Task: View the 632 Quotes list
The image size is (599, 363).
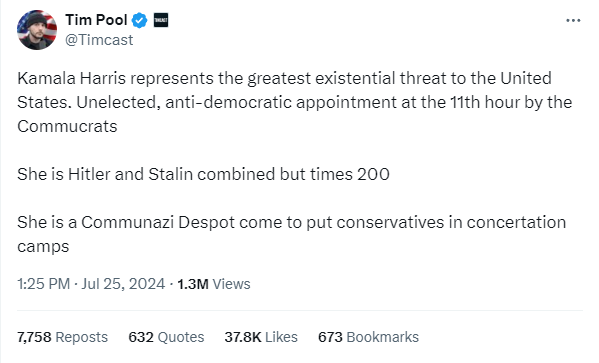Action: 166,337
